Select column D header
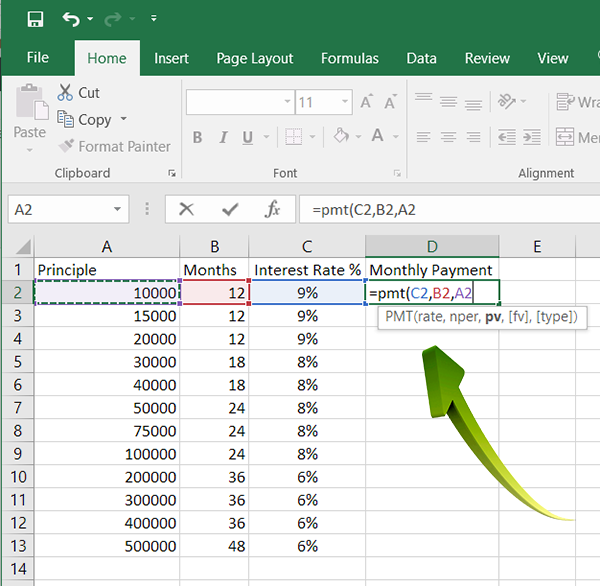Viewport: 600px width, 586px height. pos(432,246)
